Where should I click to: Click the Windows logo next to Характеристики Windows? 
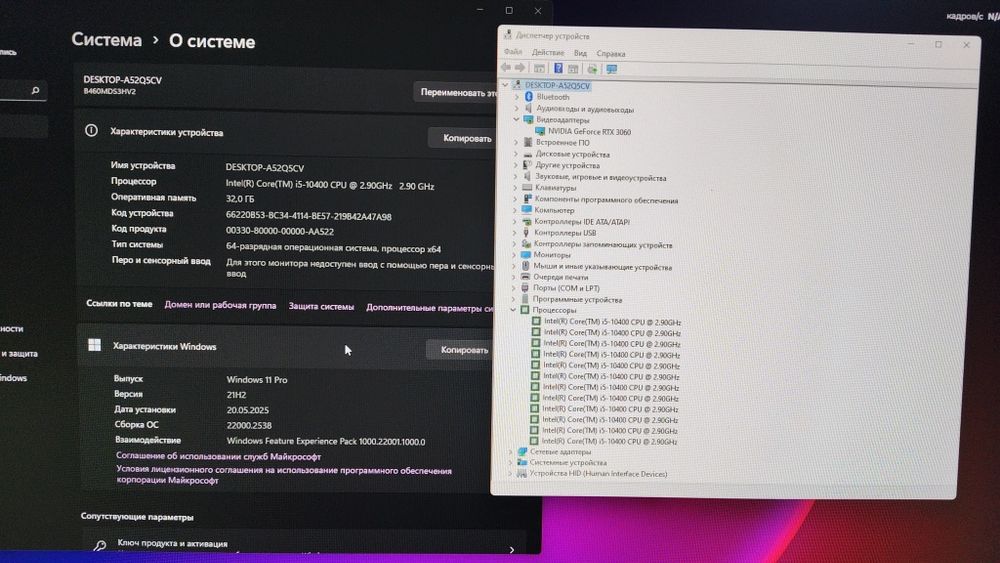94,345
